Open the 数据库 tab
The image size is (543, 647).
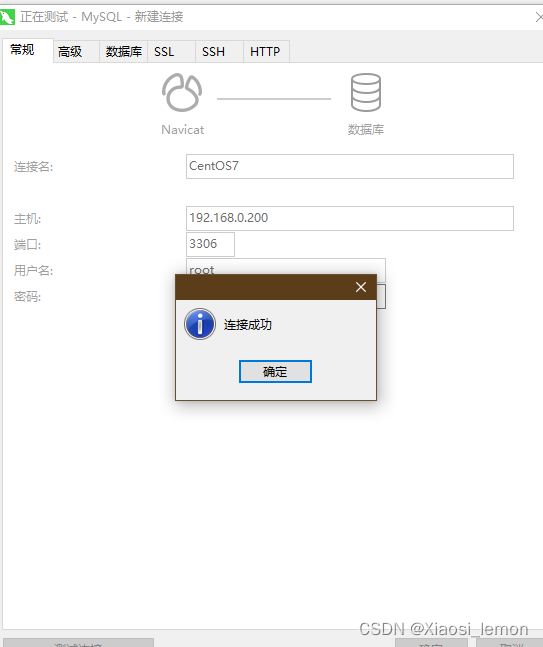point(123,52)
